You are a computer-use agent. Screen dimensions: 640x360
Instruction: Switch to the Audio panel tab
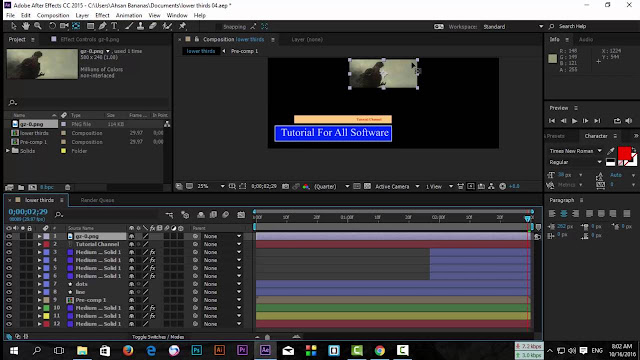pos(586,40)
